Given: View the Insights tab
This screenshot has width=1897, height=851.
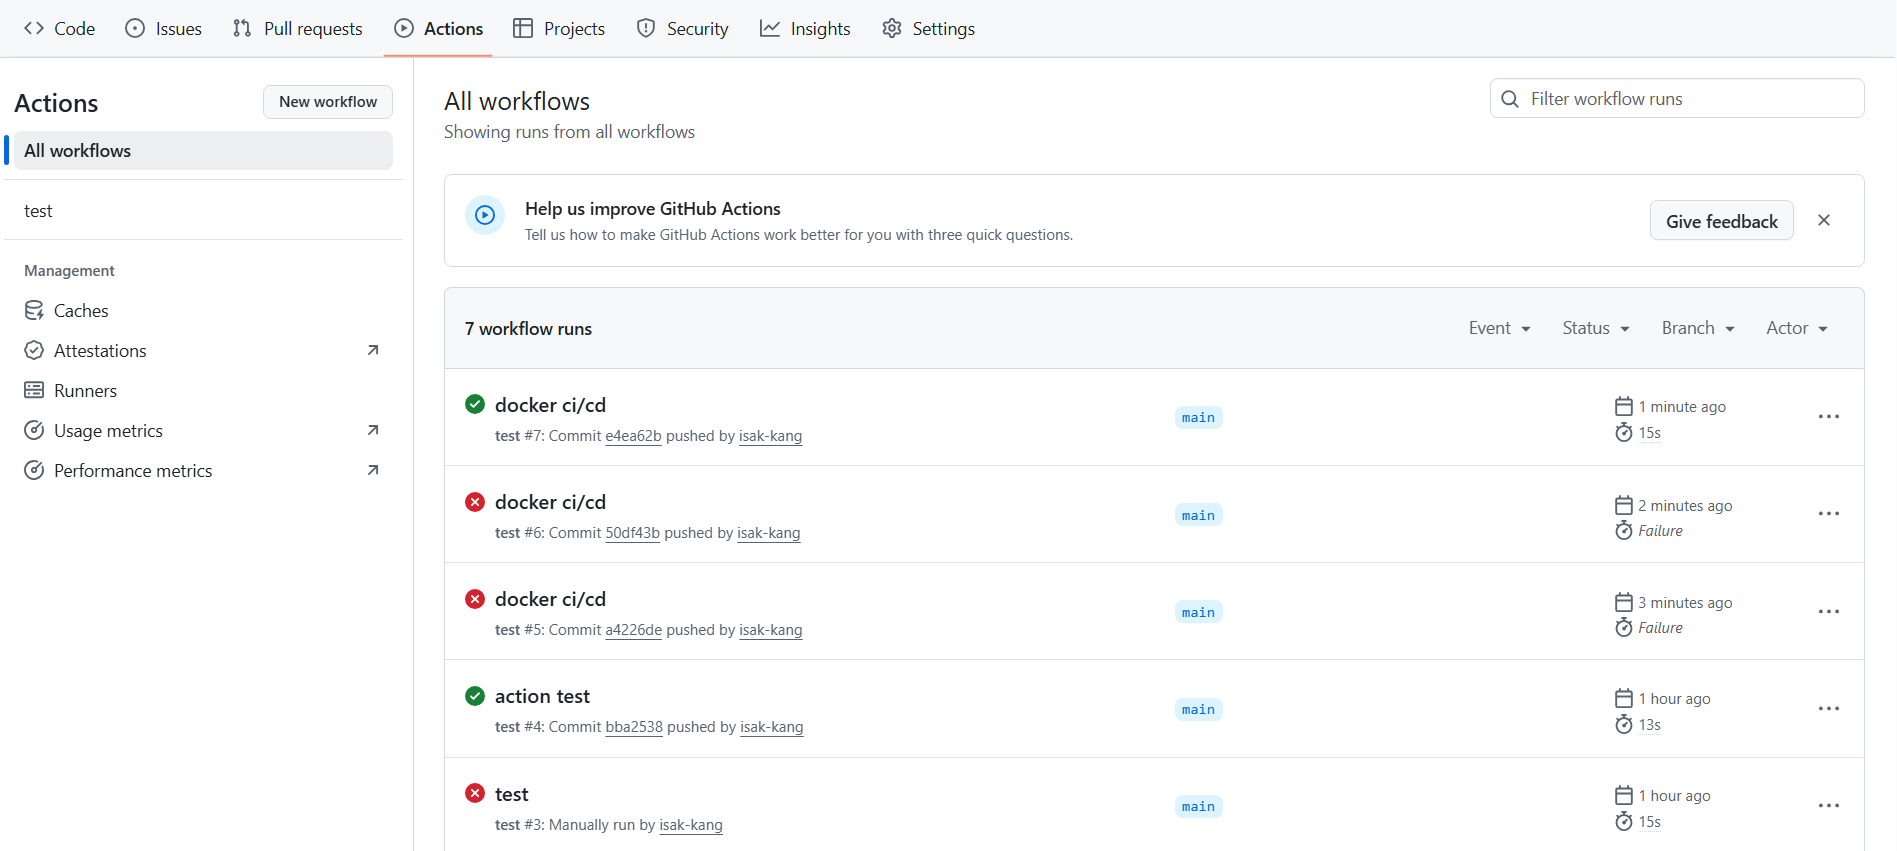Looking at the screenshot, I should tap(805, 28).
